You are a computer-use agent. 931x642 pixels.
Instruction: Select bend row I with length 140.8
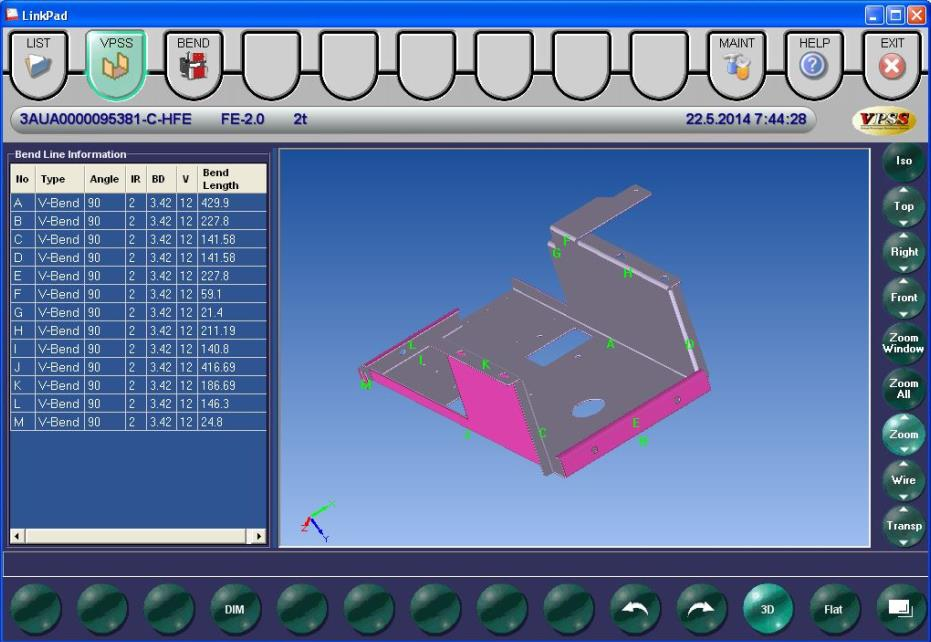pyautogui.click(x=138, y=349)
